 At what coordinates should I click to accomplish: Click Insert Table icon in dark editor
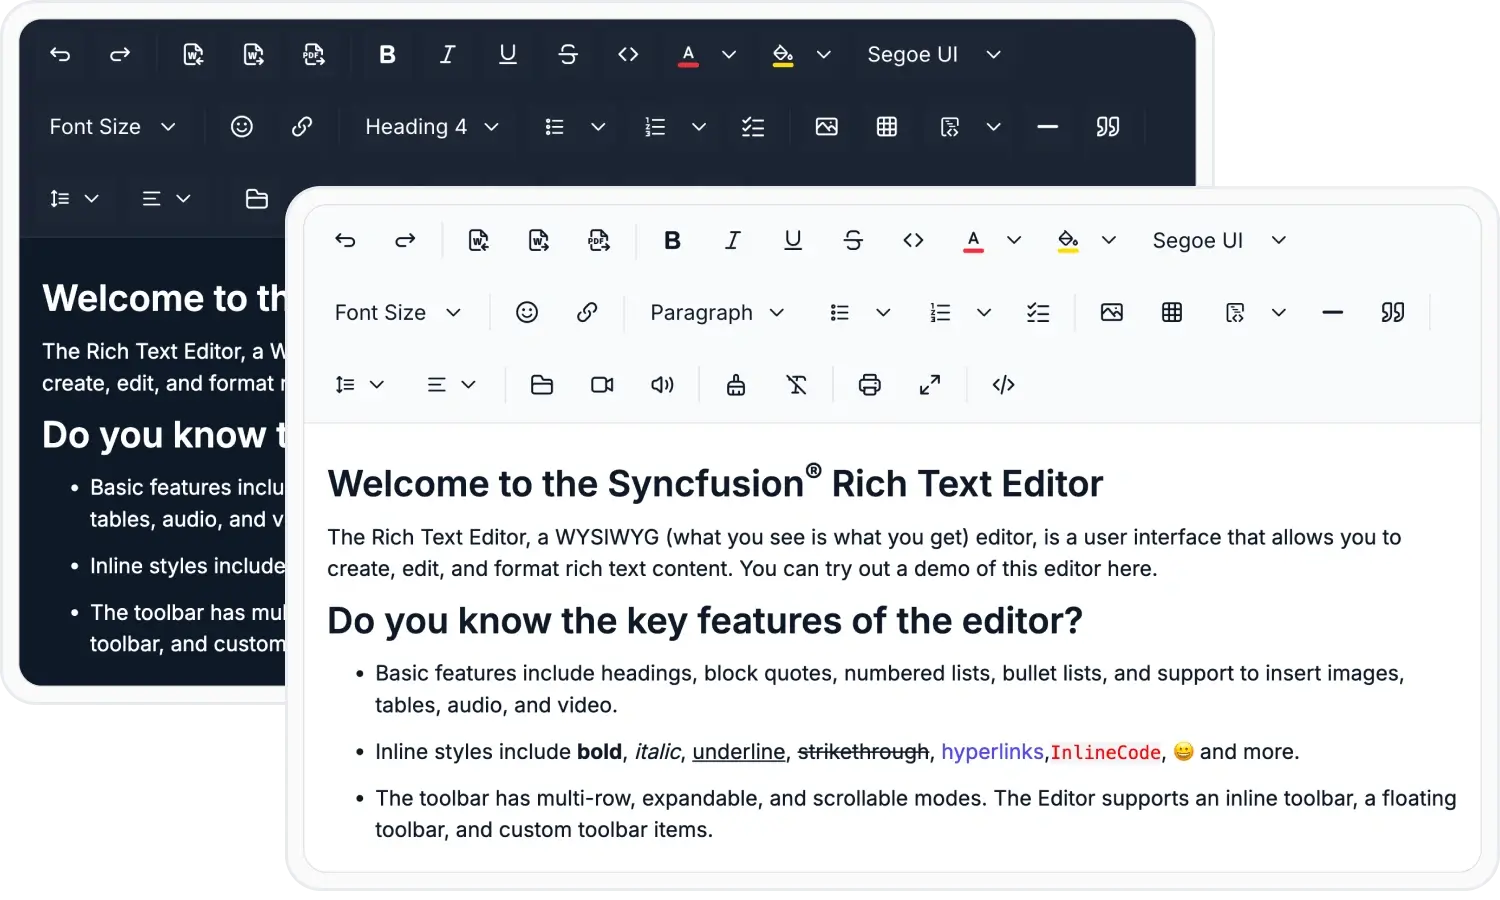[887, 127]
